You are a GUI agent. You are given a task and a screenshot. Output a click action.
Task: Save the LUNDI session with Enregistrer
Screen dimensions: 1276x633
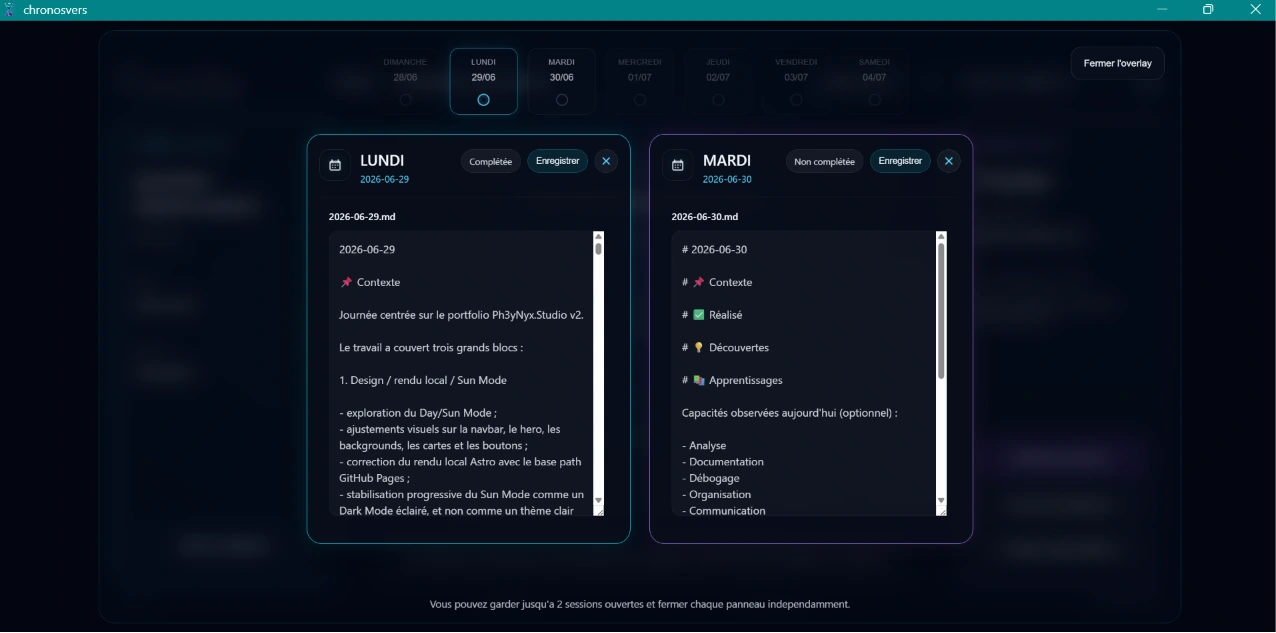(x=558, y=161)
